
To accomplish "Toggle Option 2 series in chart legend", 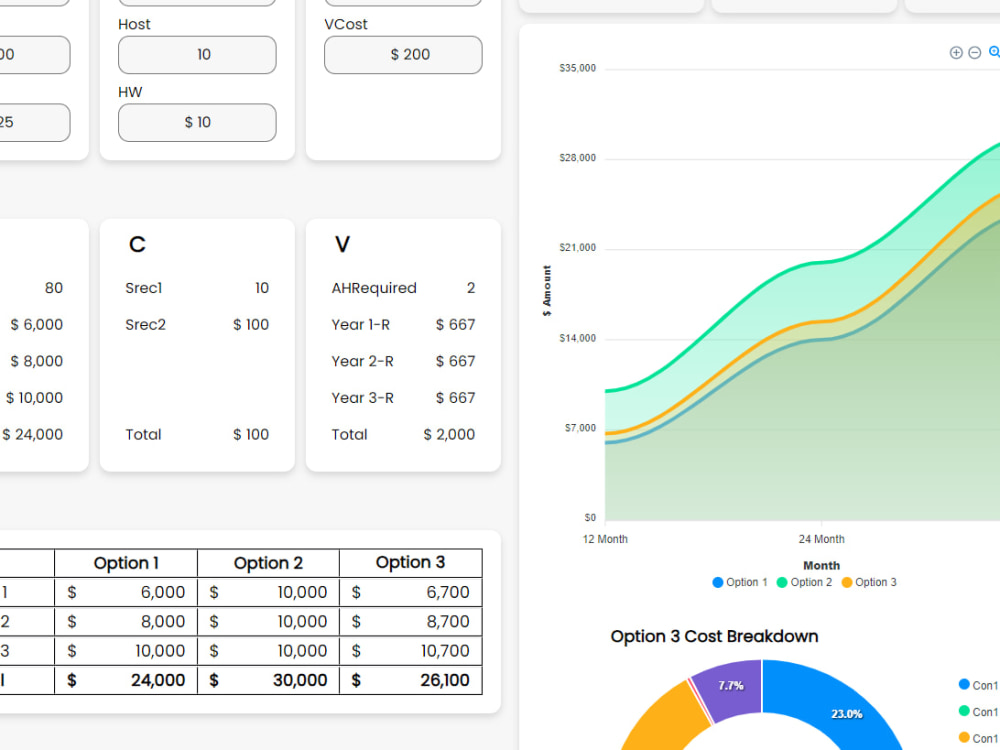I will coord(804,582).
